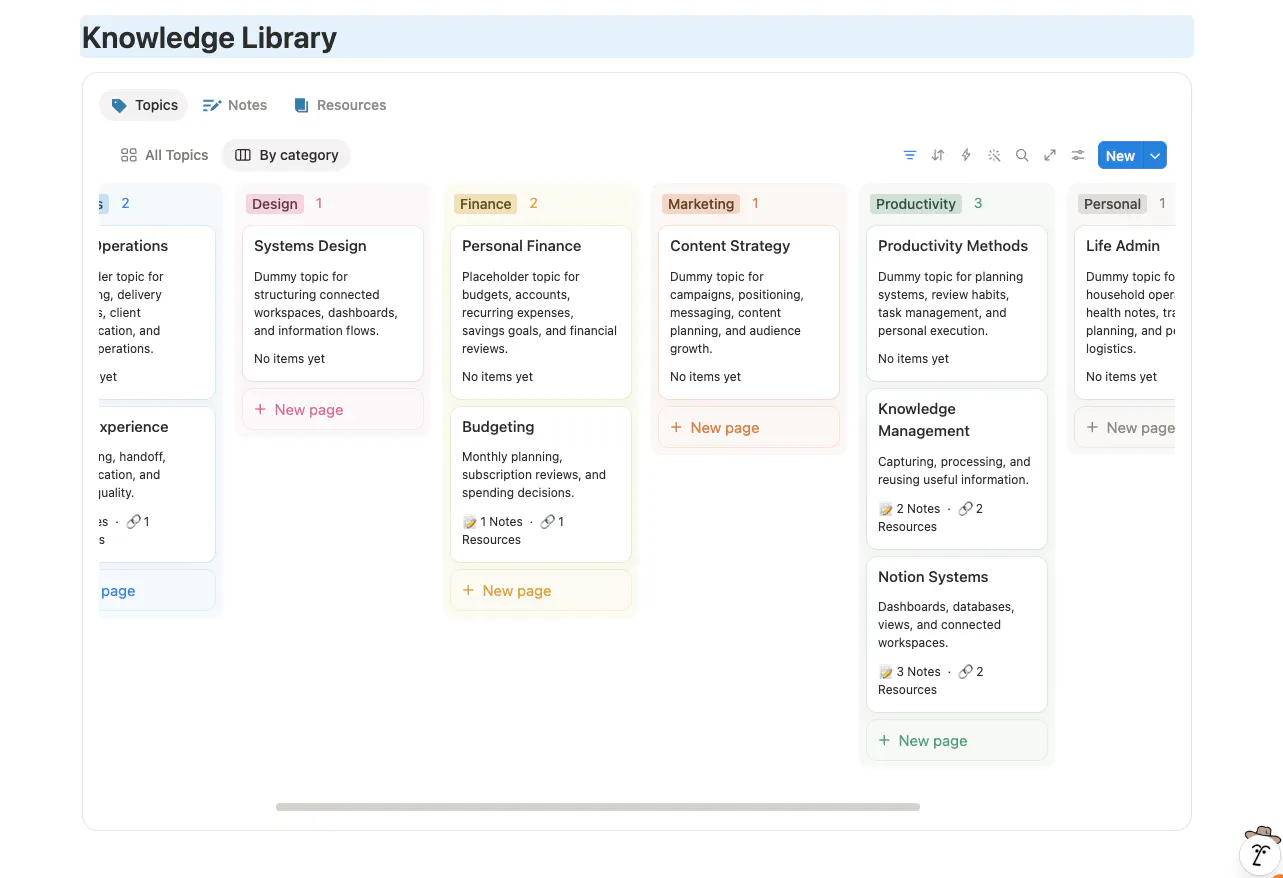The image size is (1283, 878).
Task: Click the All Topics grid icon
Action: coord(128,155)
